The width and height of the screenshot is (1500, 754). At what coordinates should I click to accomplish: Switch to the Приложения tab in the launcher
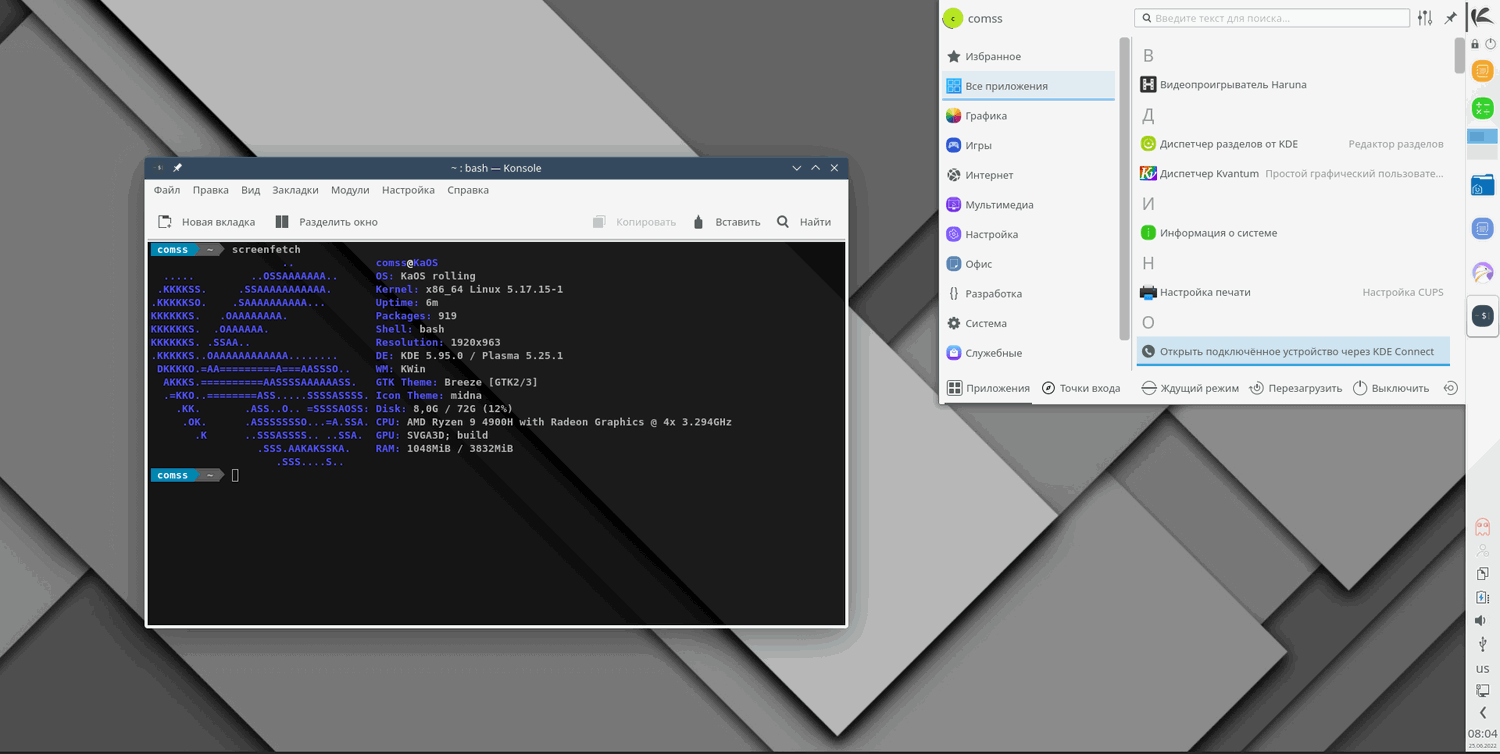[x=988, y=388]
